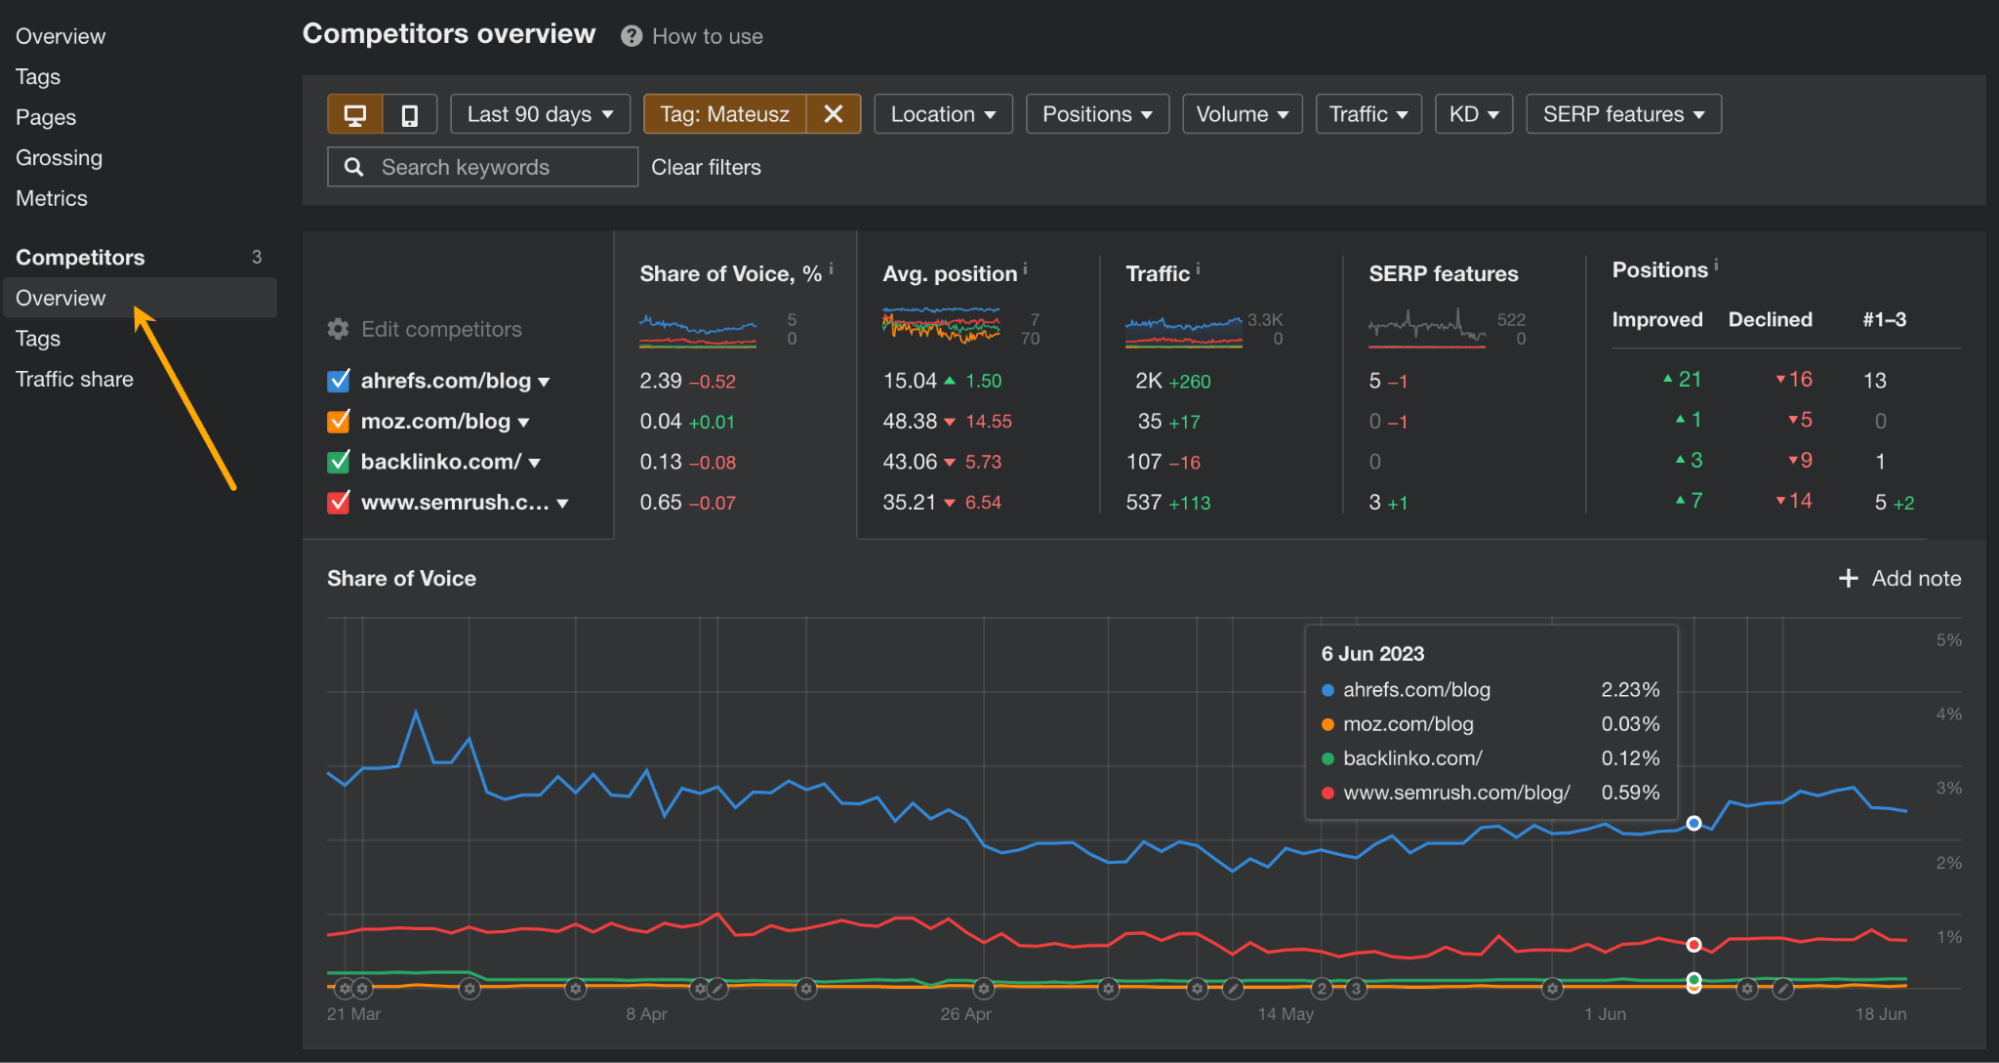
Task: Click the ahrefs.com/blog legend color dot
Action: 1326,689
